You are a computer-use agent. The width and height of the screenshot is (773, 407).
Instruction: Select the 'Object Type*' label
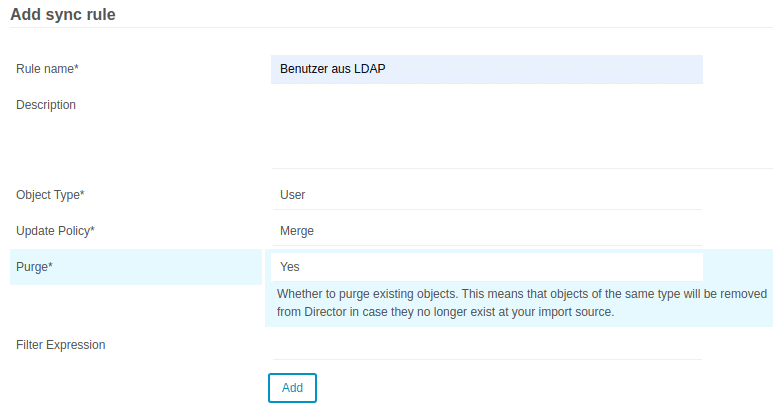pos(50,195)
